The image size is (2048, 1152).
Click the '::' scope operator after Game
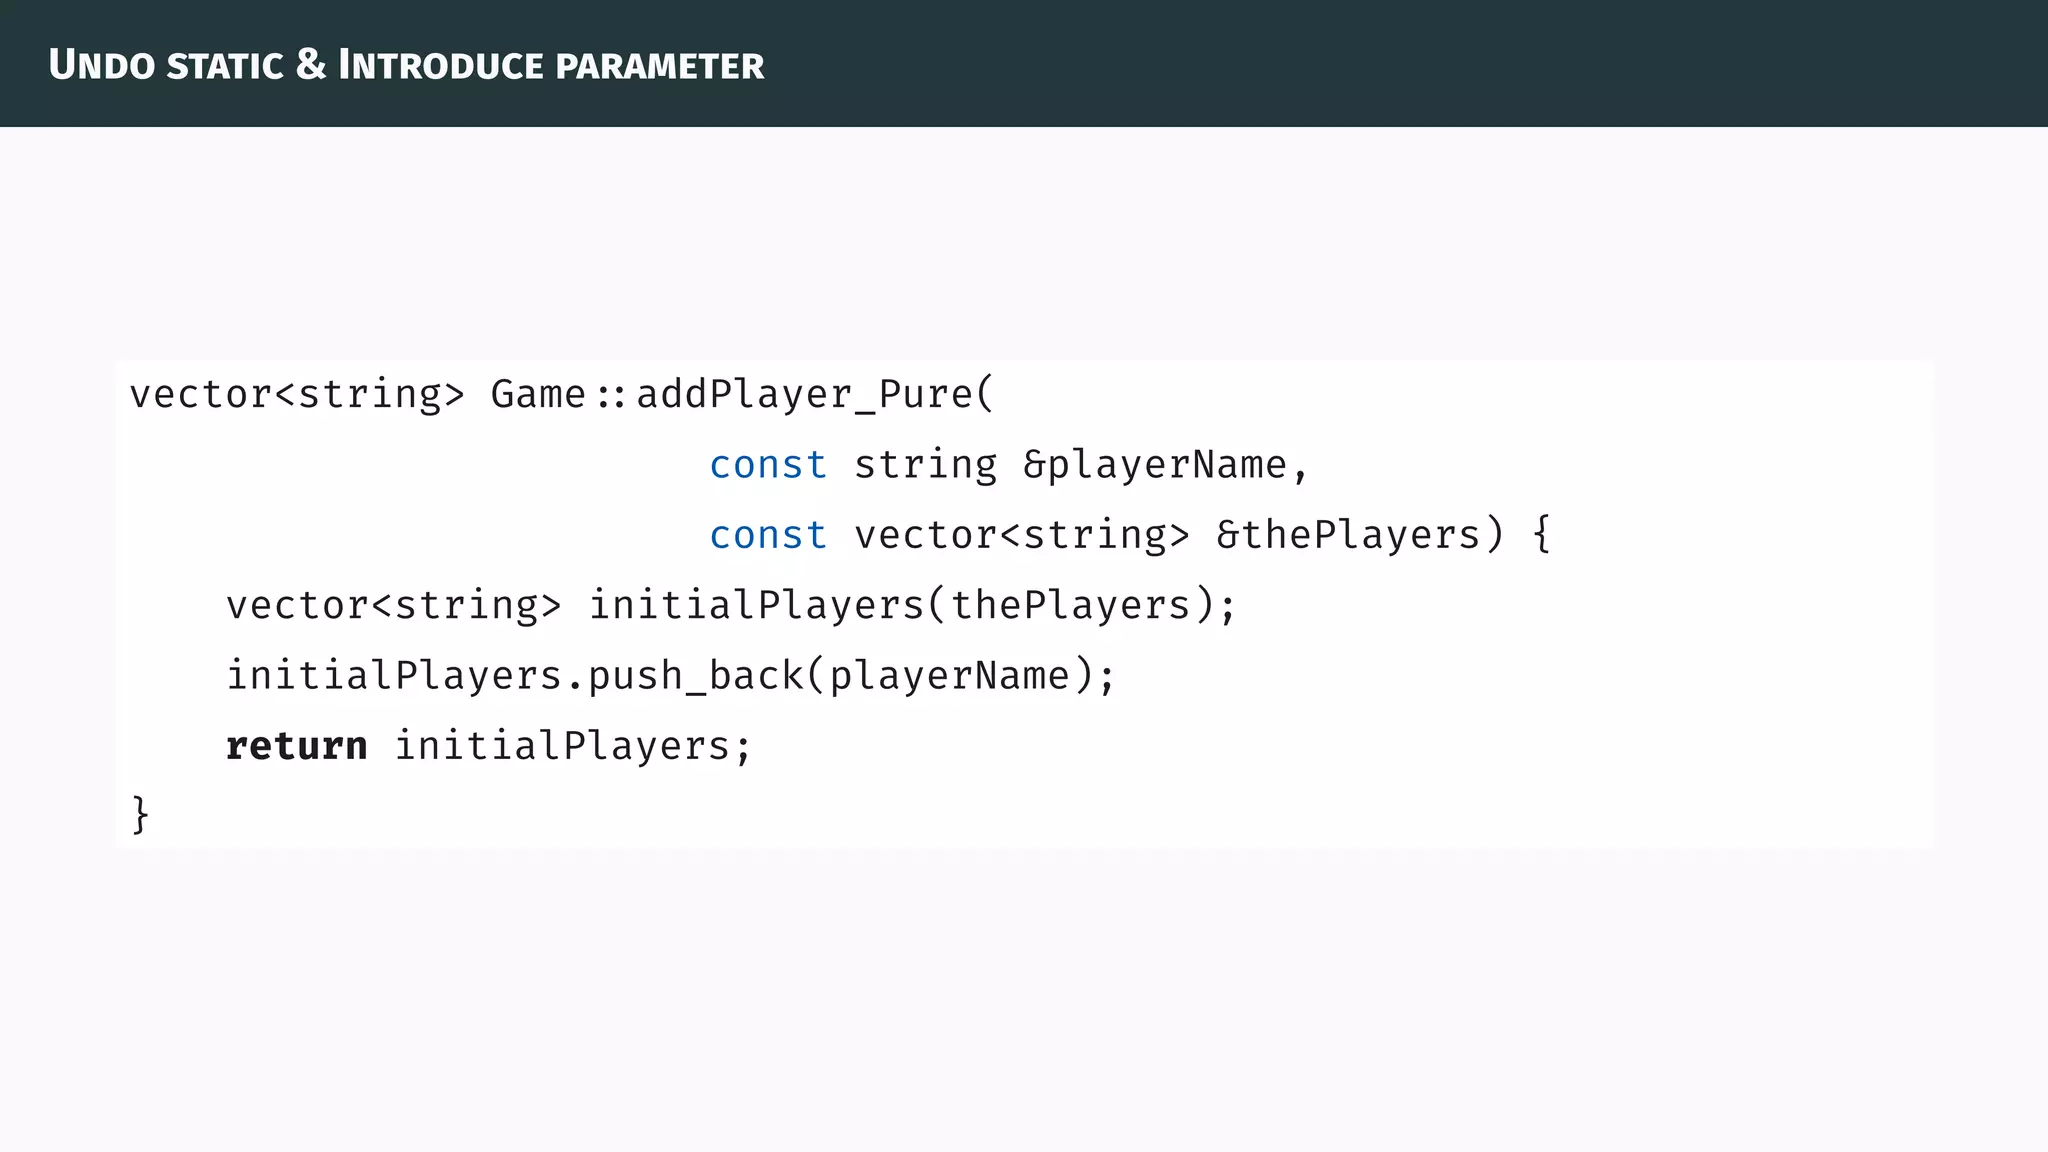tap(611, 396)
